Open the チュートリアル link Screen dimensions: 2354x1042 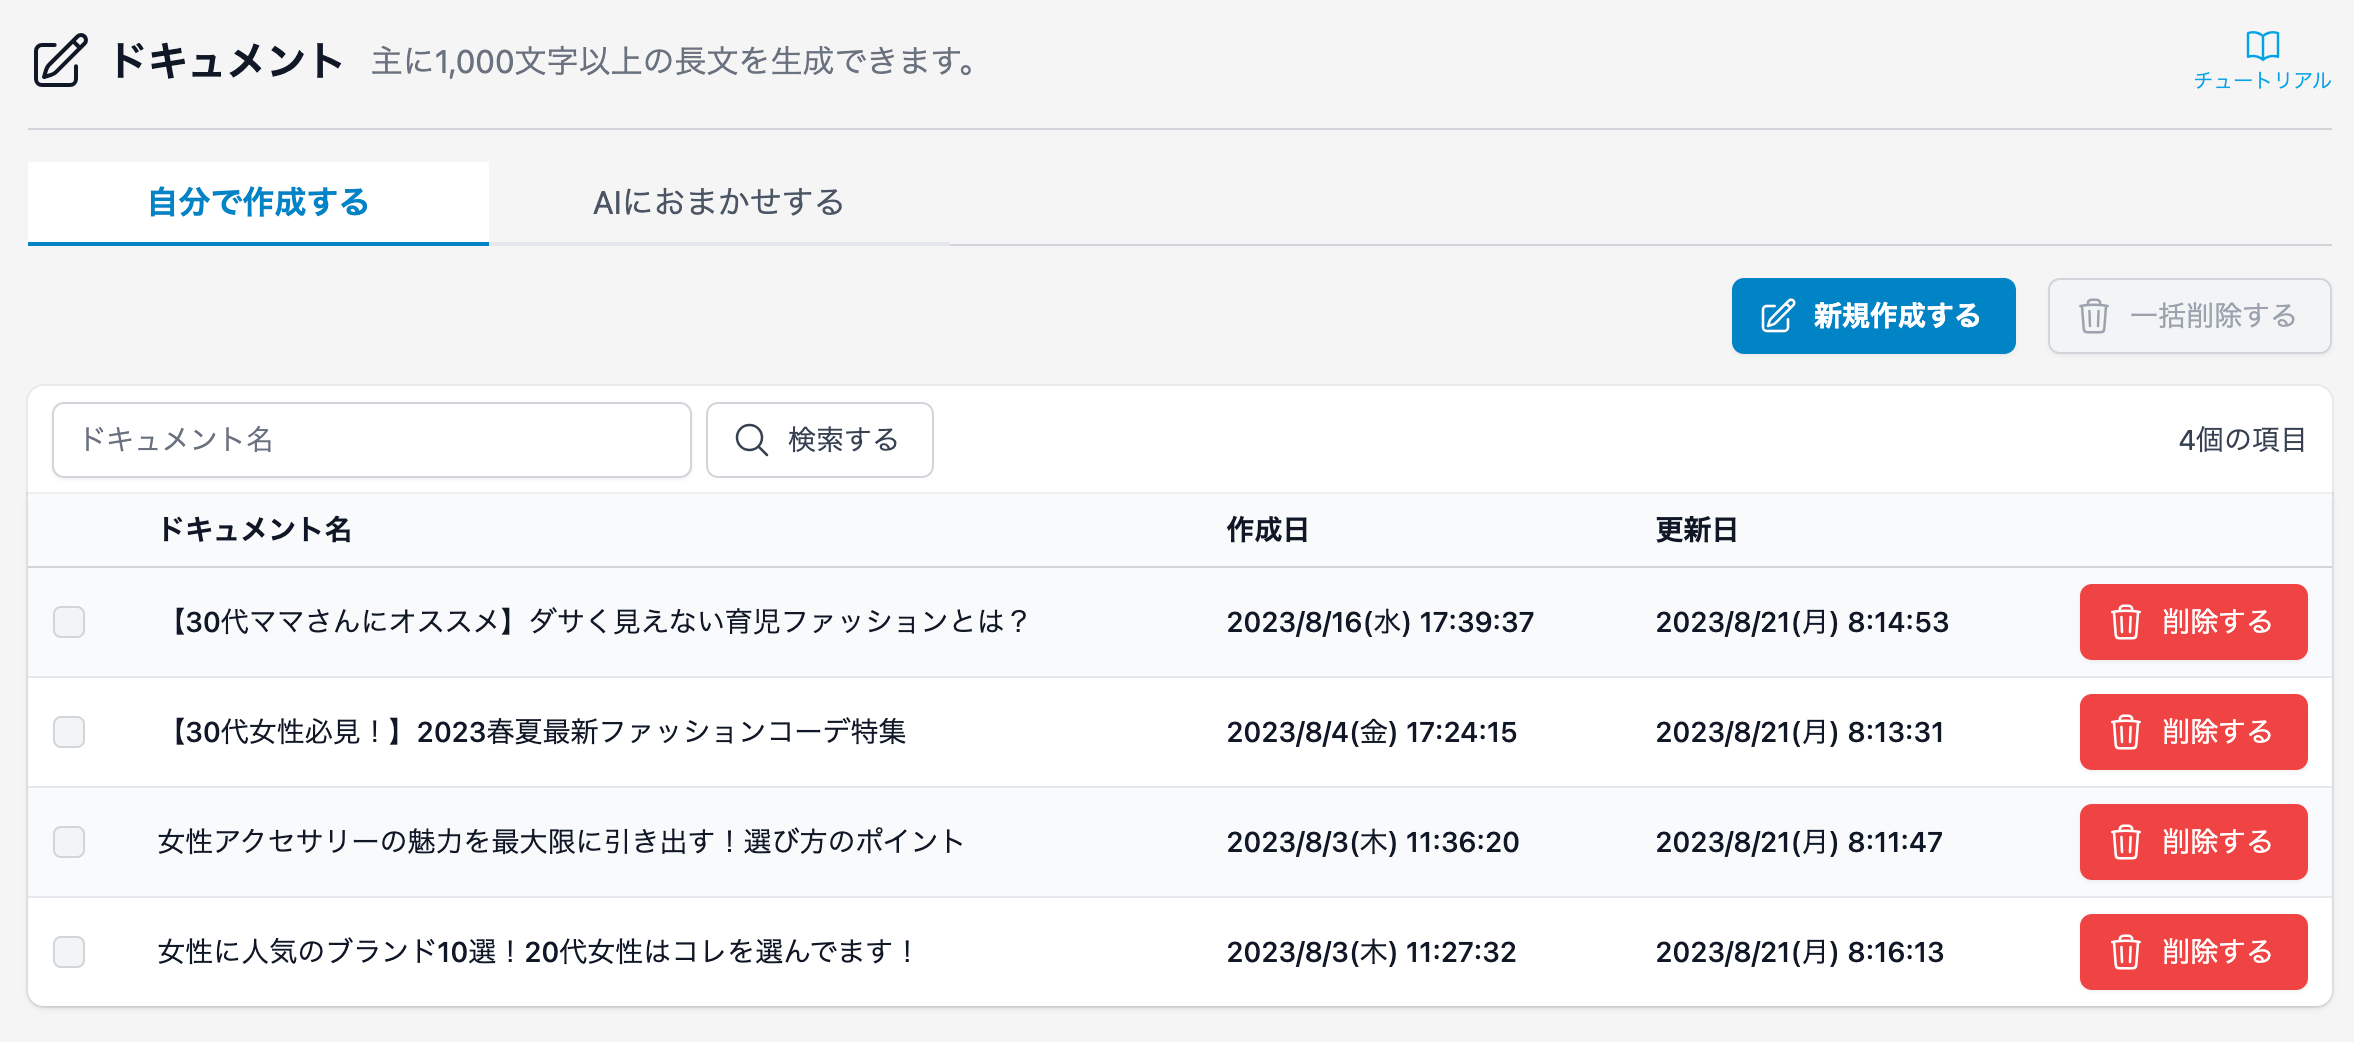pos(2262,80)
